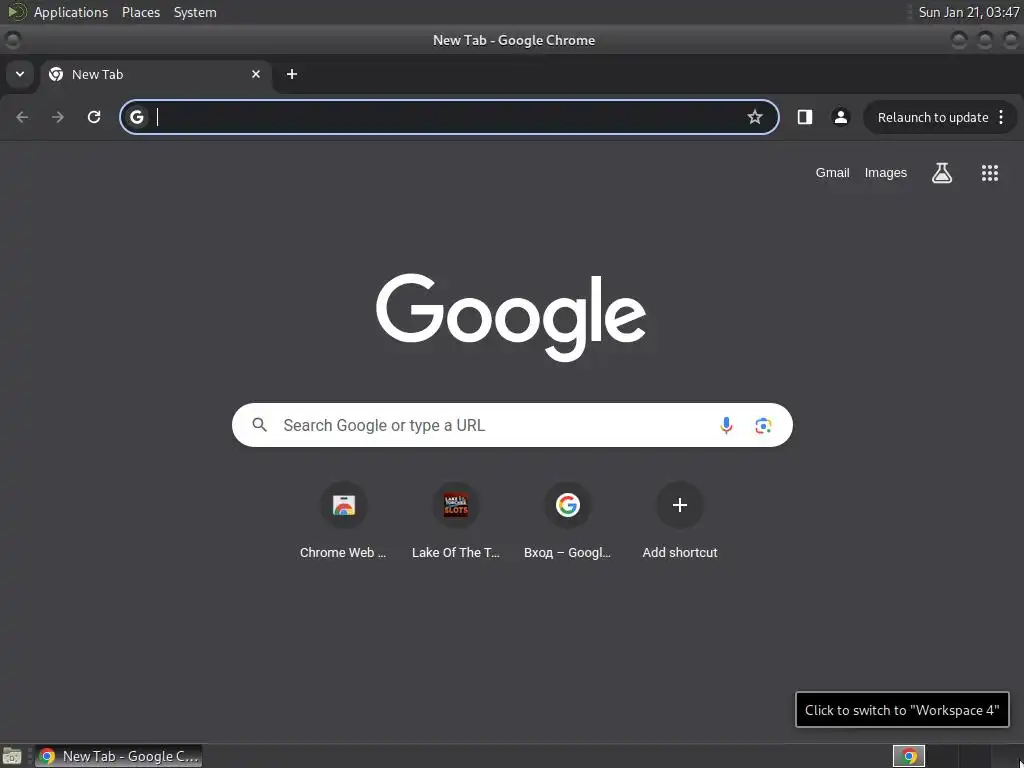The width and height of the screenshot is (1024, 768).
Task: Open the side panel icon
Action: click(x=805, y=117)
